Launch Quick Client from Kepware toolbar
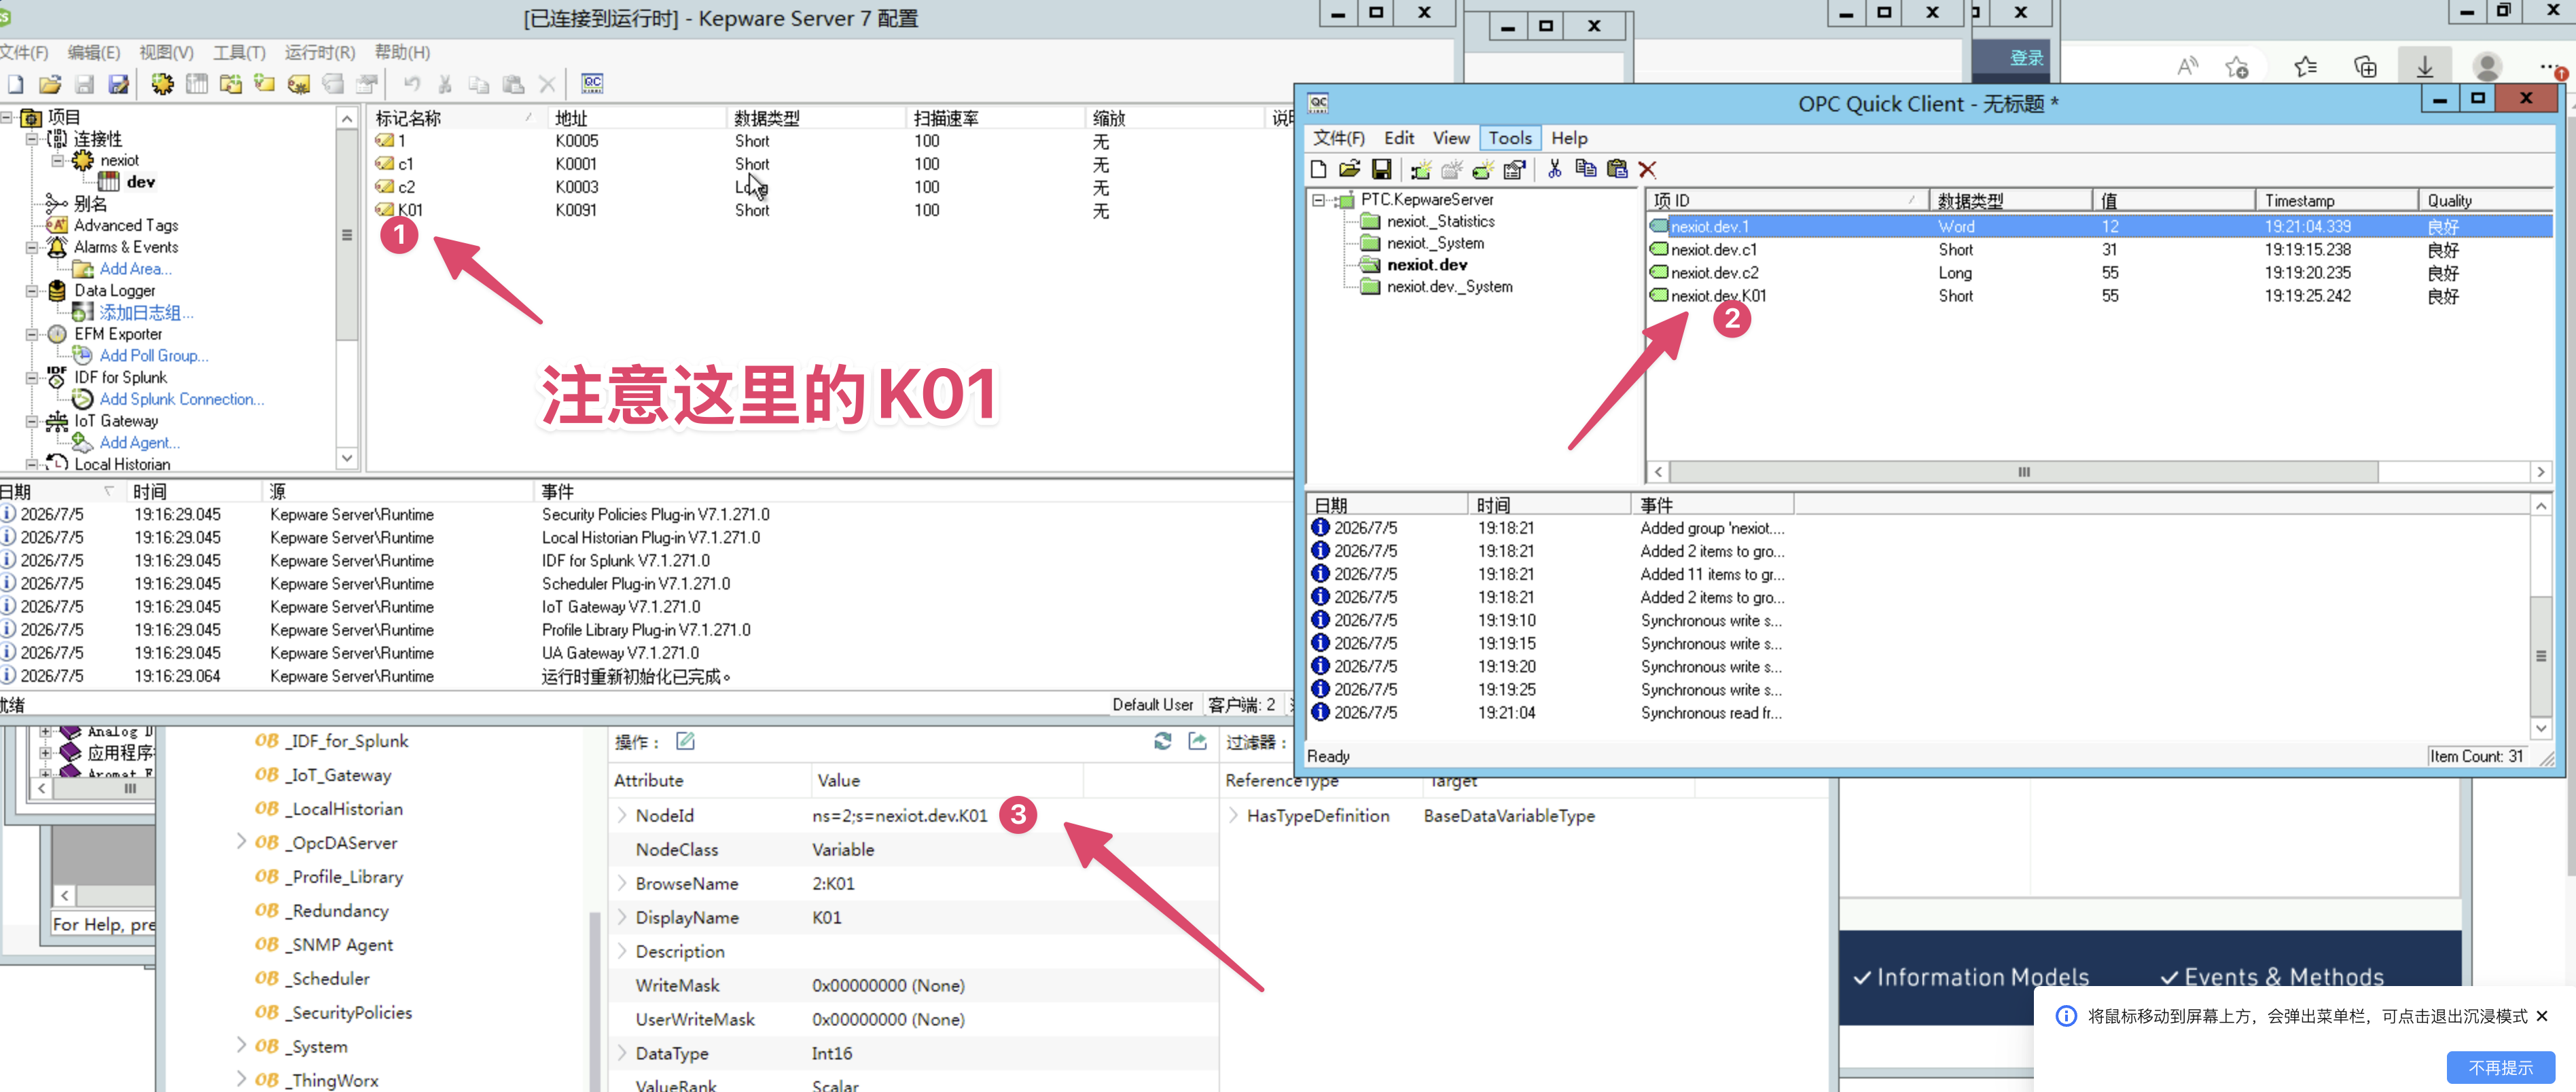The width and height of the screenshot is (2576, 1092). (592, 83)
